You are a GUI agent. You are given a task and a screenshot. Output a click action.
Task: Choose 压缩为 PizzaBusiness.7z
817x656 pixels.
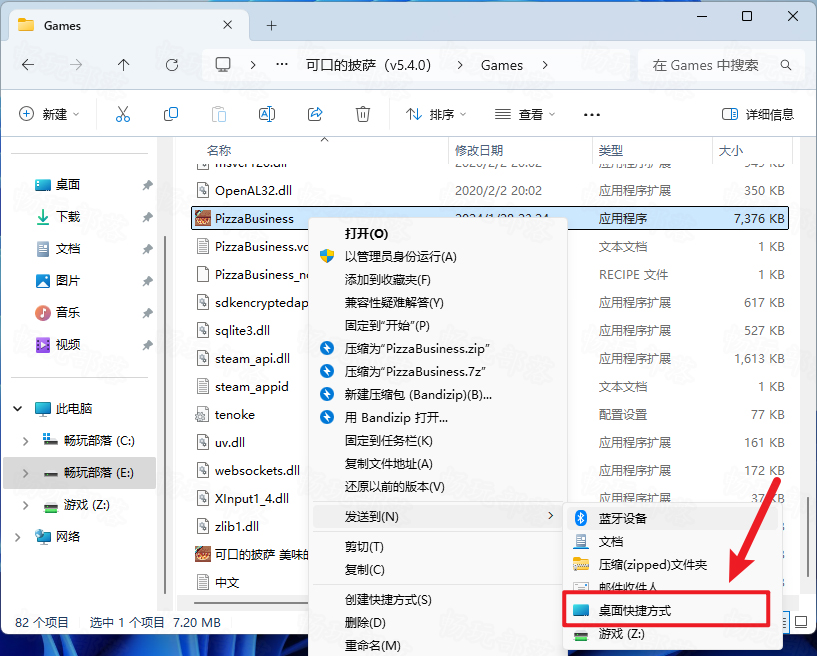click(438, 372)
